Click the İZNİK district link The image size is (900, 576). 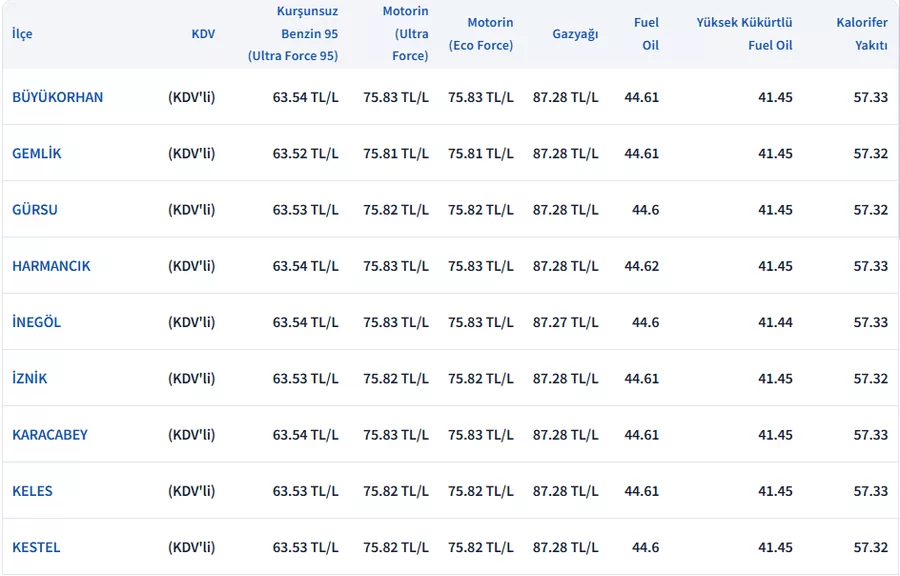click(x=30, y=379)
